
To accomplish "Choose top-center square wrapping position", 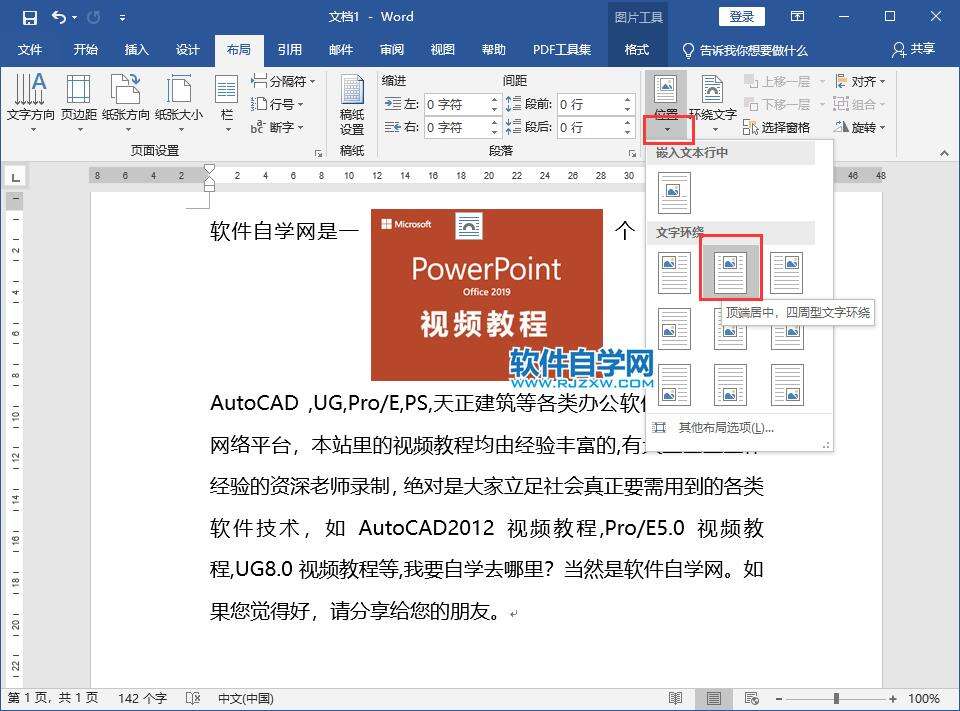I will pyautogui.click(x=730, y=273).
